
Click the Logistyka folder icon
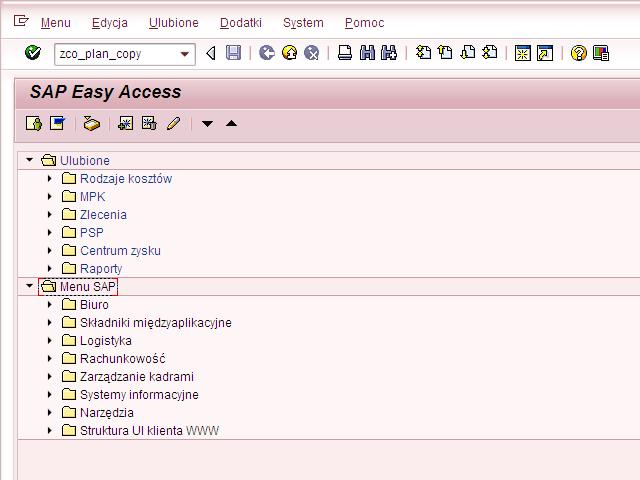pyautogui.click(x=69, y=340)
